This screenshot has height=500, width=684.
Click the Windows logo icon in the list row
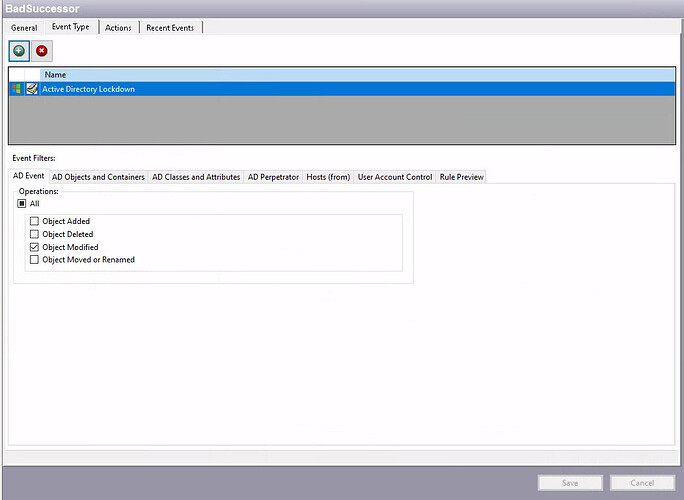click(x=16, y=89)
